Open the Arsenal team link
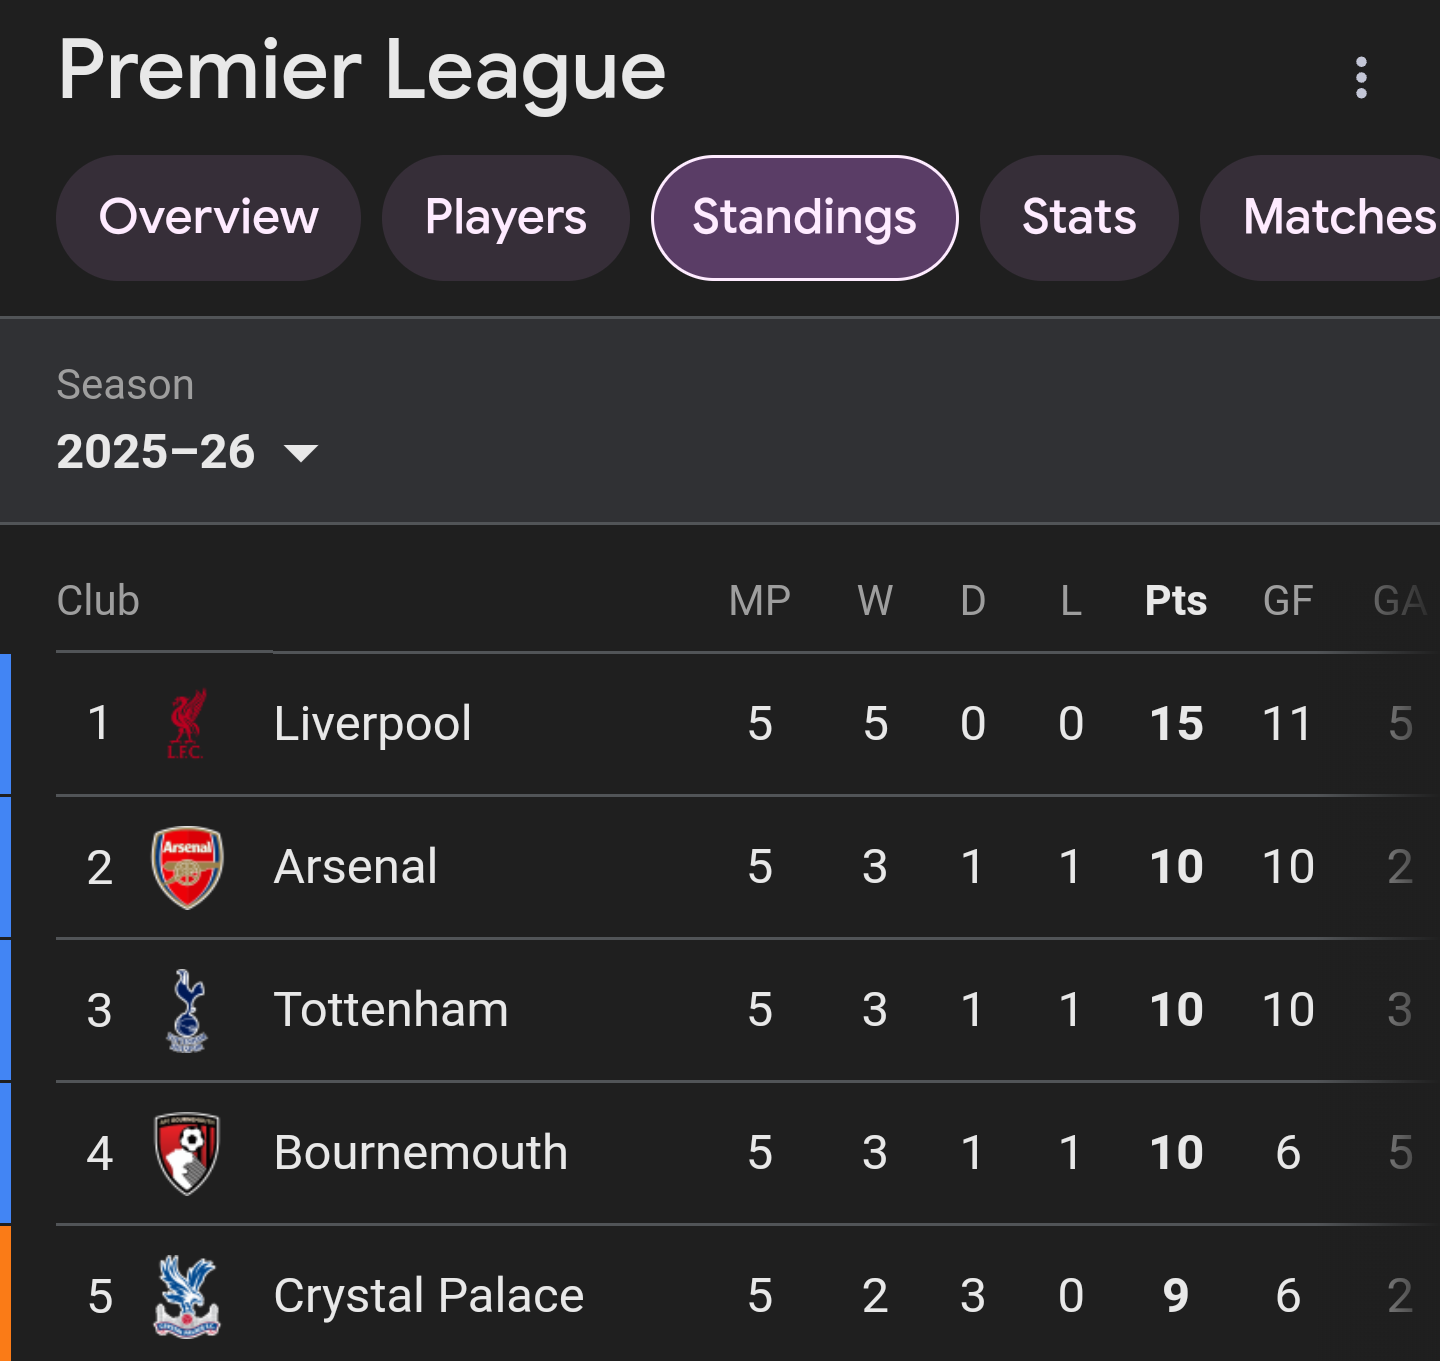 355,867
